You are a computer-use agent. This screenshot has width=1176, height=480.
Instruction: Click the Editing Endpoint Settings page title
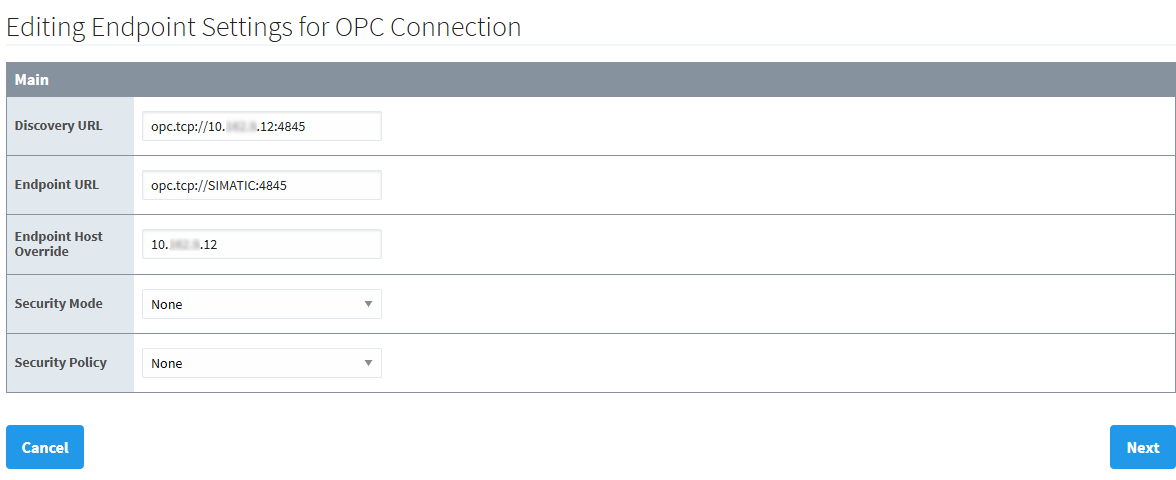point(263,27)
